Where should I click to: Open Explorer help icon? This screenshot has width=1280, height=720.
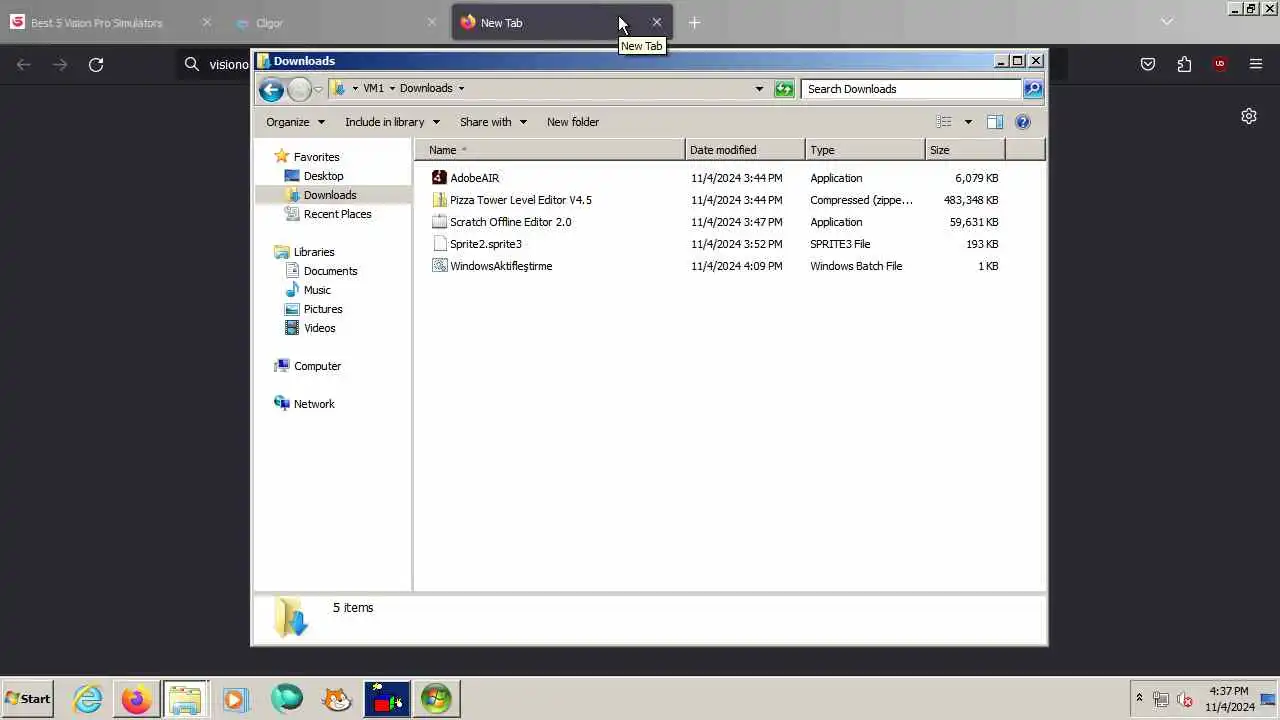1022,122
